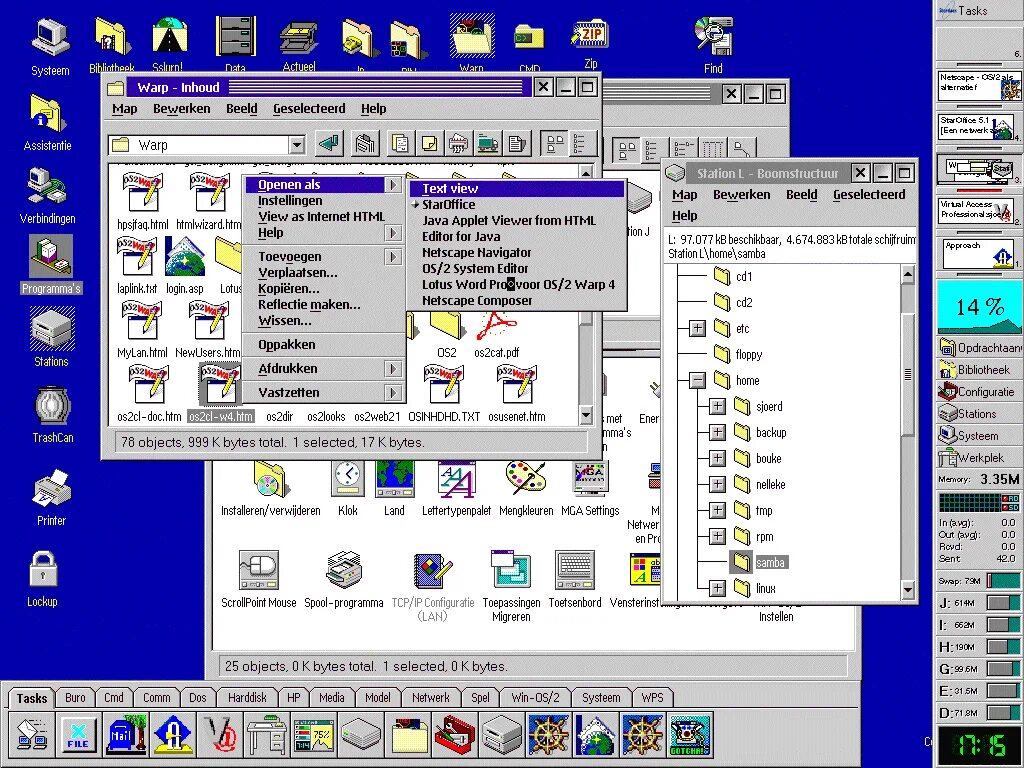Open the Lettertypenpalet icon
Image resolution: width=1024 pixels, height=768 pixels.
(x=456, y=479)
